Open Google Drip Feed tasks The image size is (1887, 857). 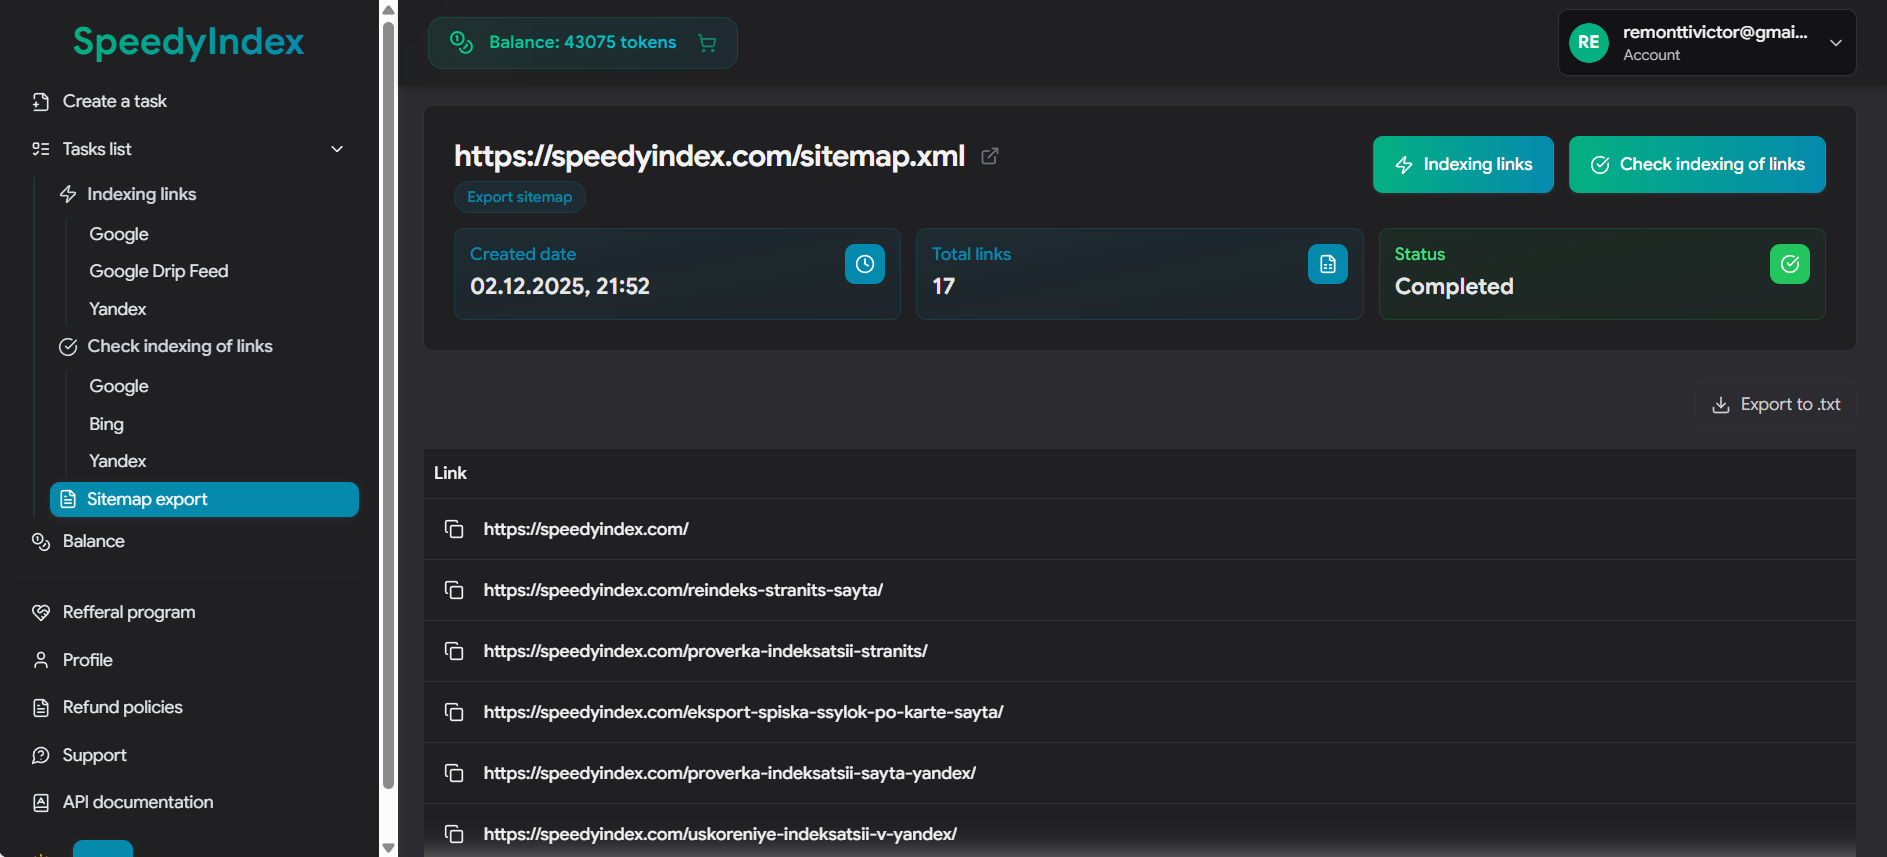point(159,271)
